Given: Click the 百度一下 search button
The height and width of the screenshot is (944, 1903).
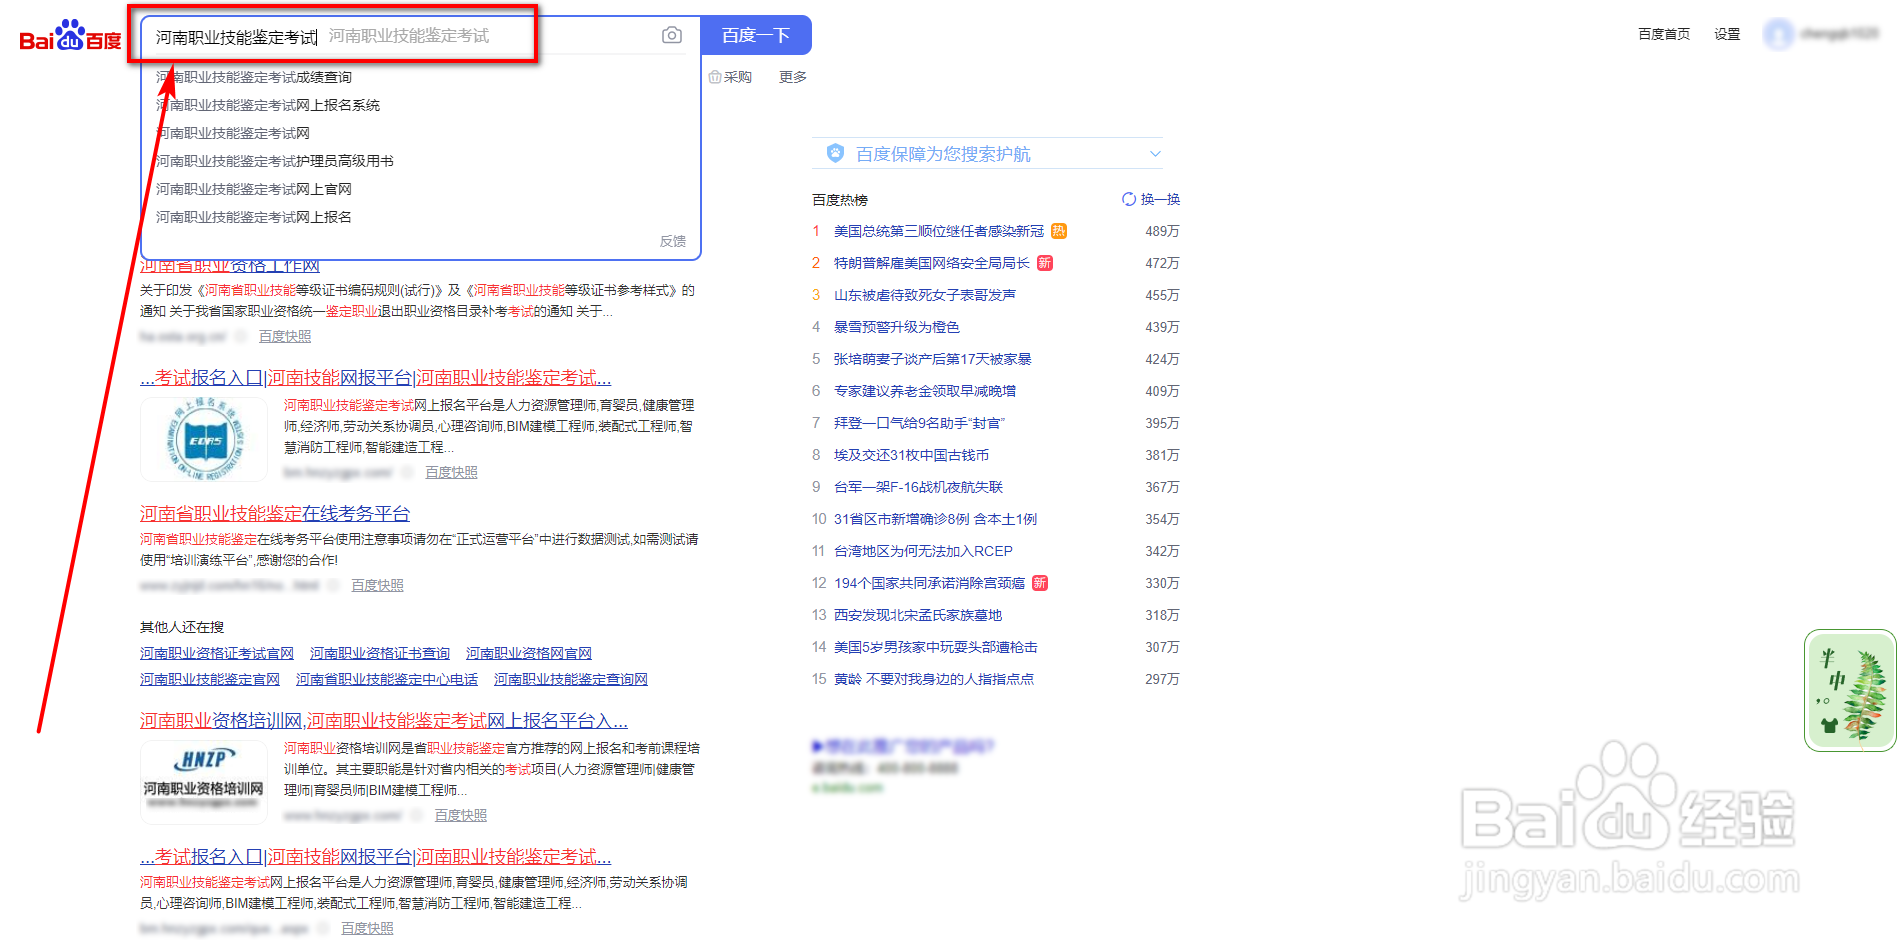Looking at the screenshot, I should pos(757,34).
